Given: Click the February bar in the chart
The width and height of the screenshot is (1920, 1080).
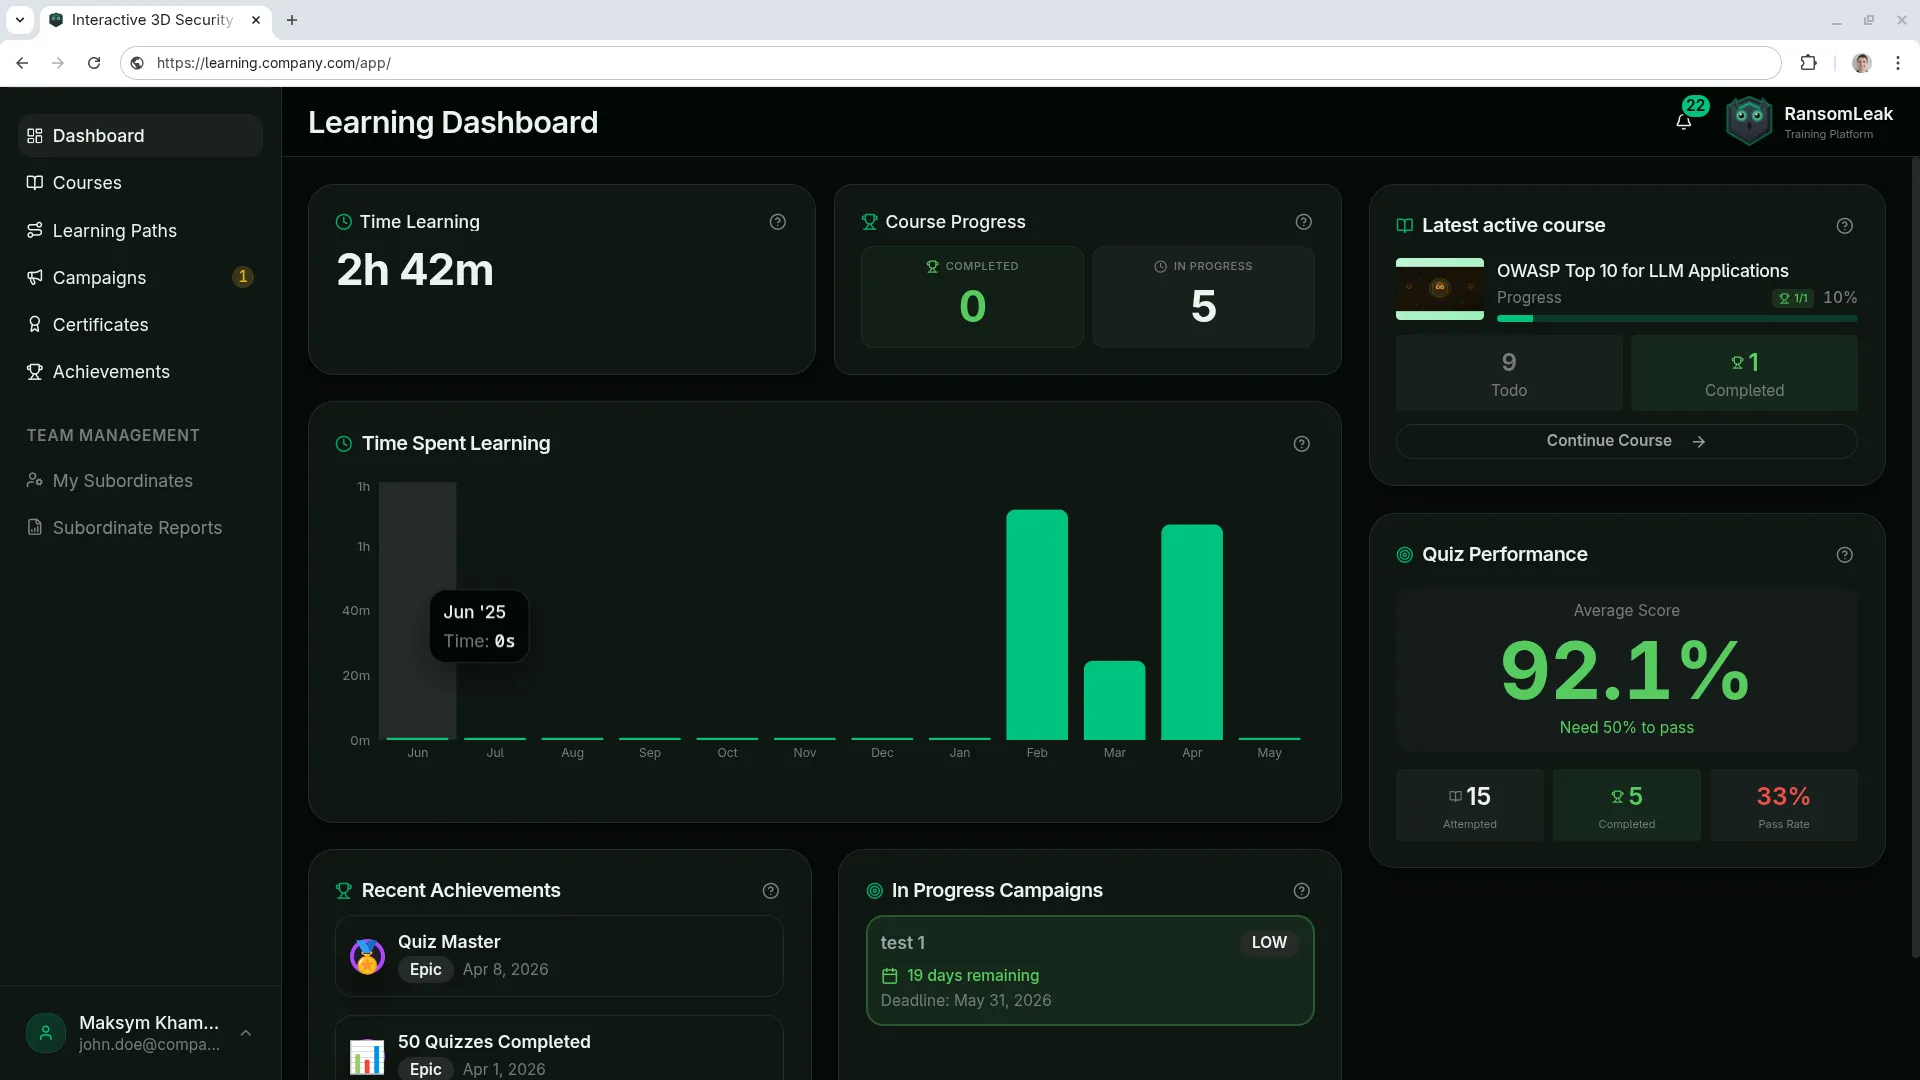Looking at the screenshot, I should tap(1037, 625).
